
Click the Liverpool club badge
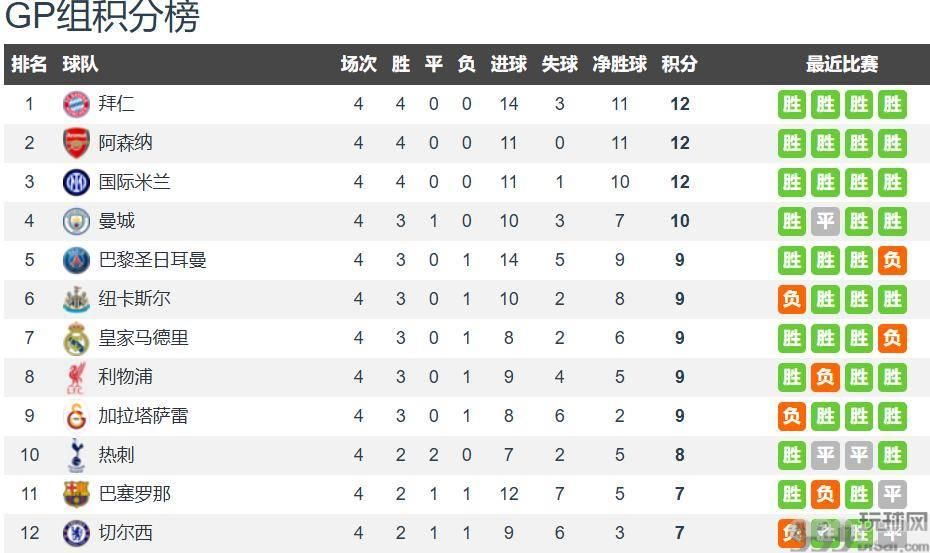coord(76,377)
